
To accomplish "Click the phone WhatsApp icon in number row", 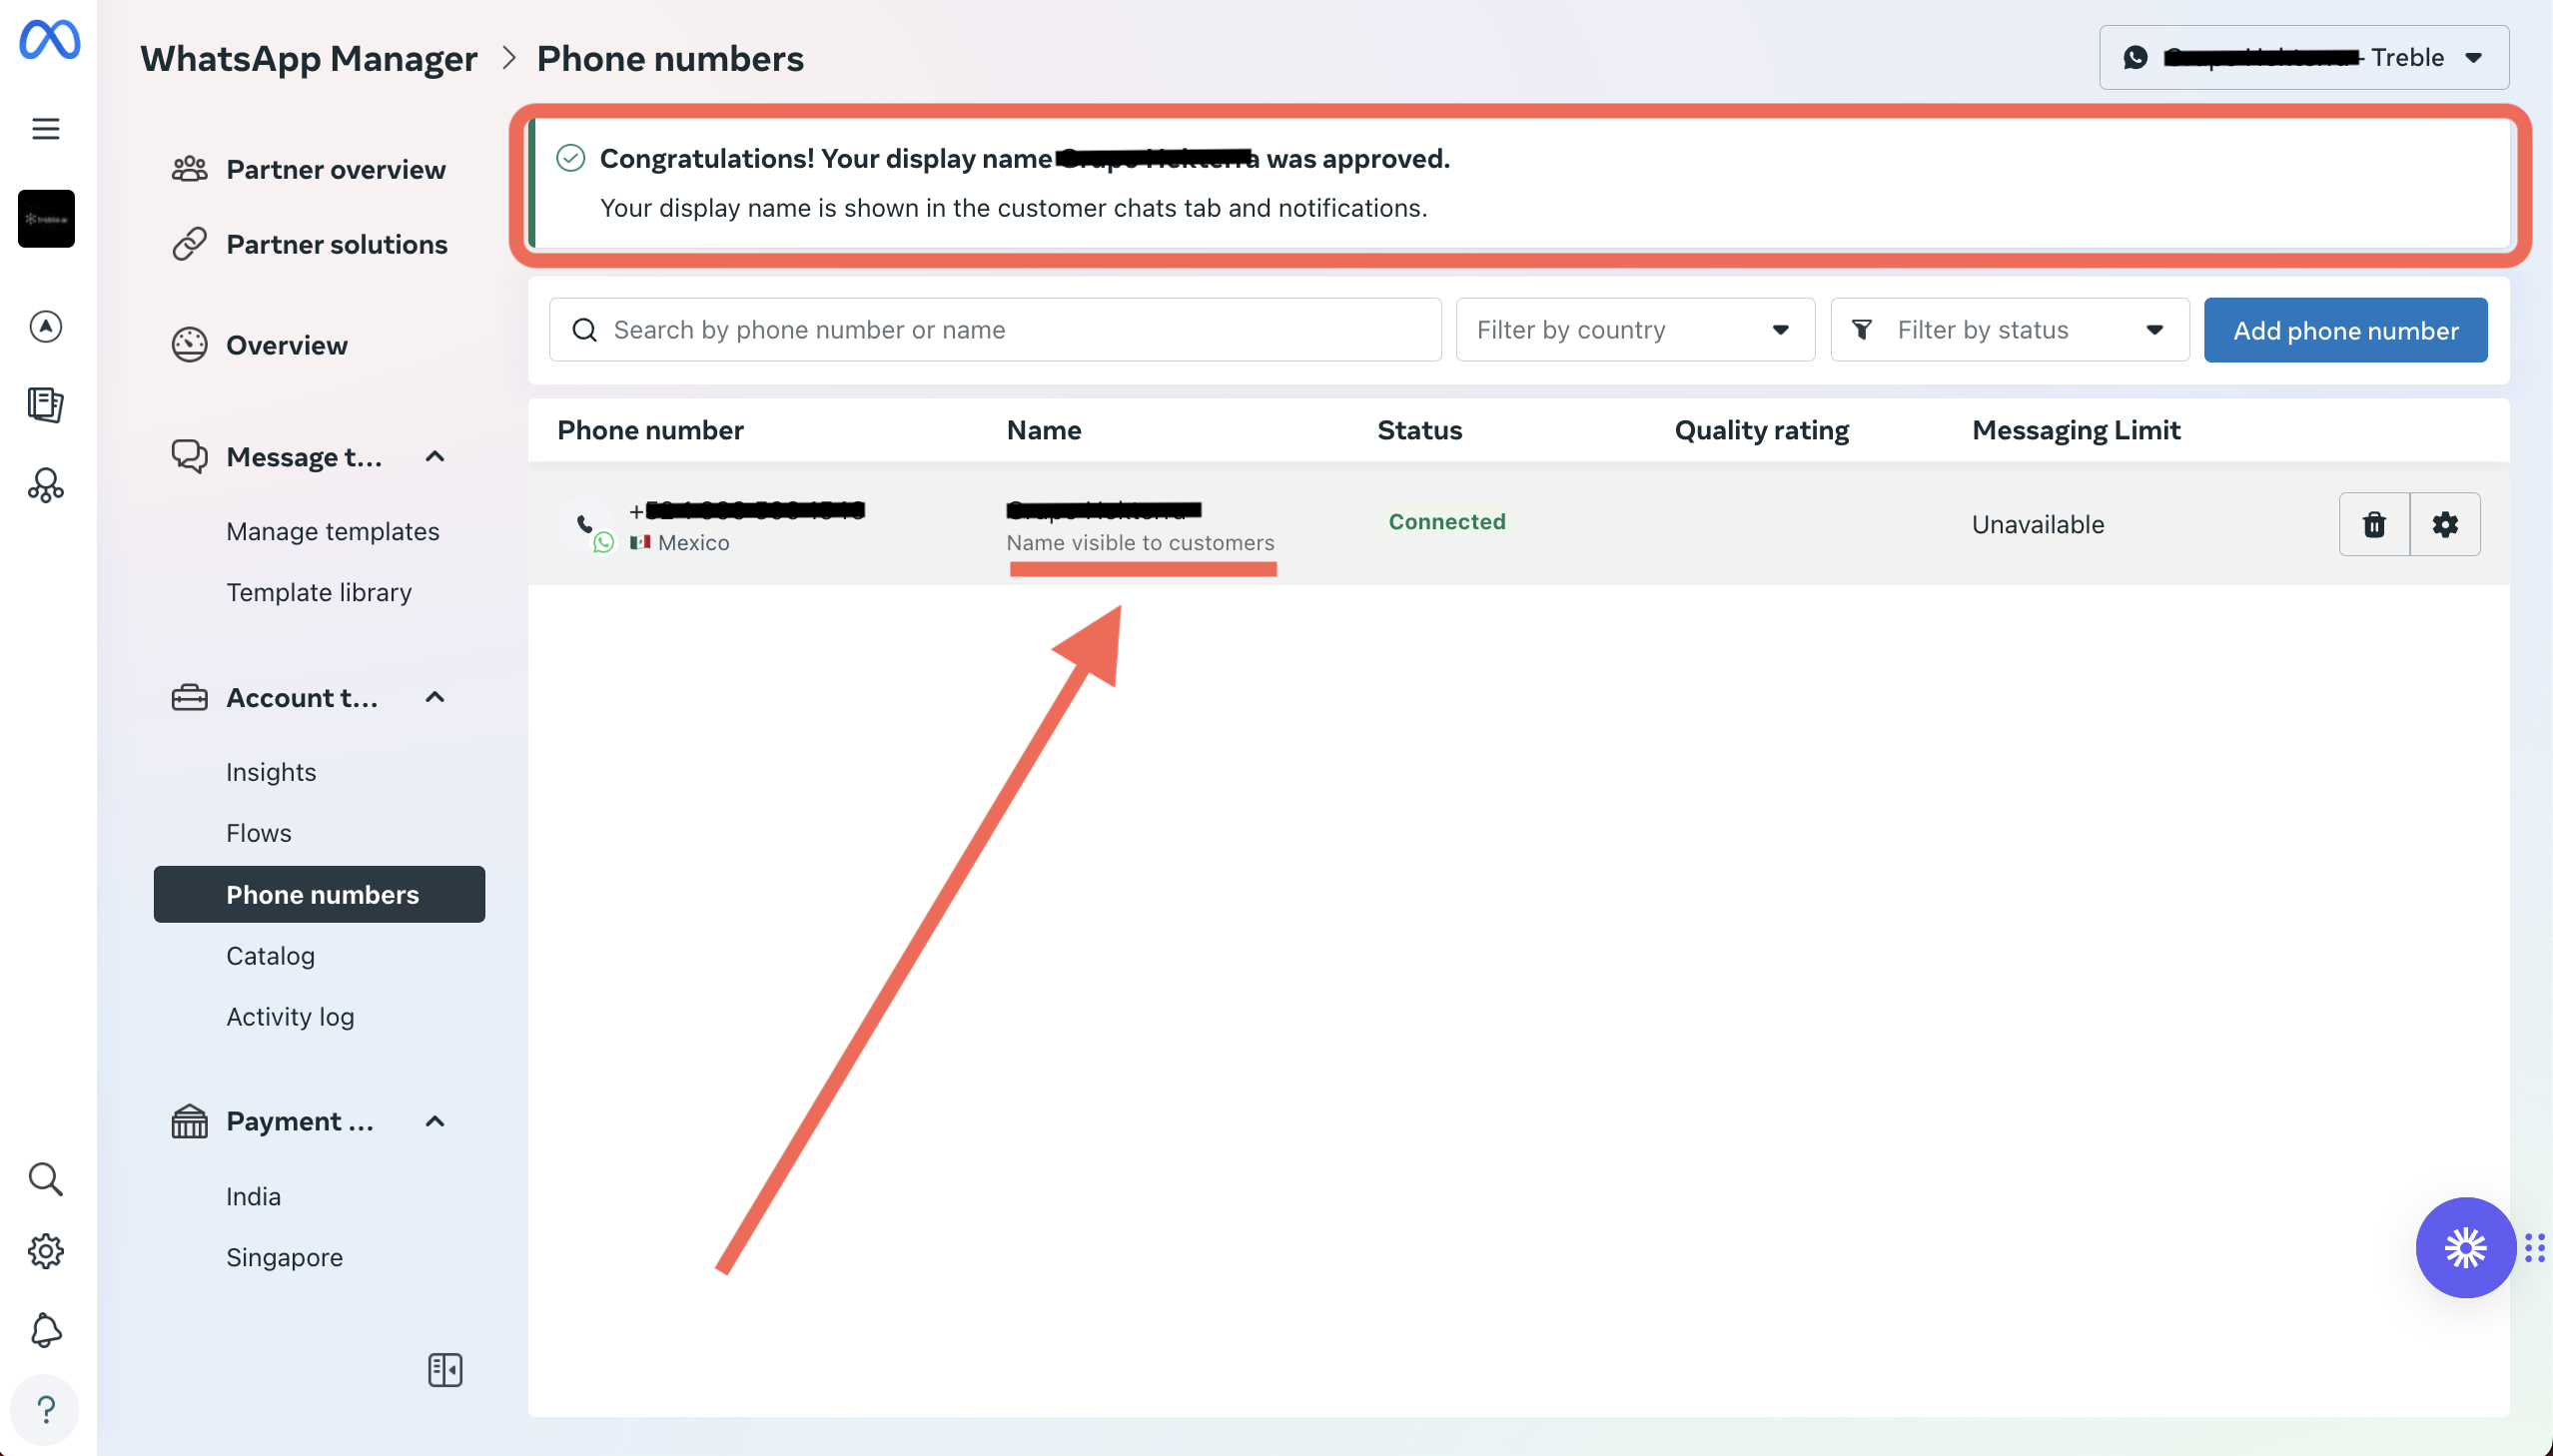I will (x=588, y=525).
